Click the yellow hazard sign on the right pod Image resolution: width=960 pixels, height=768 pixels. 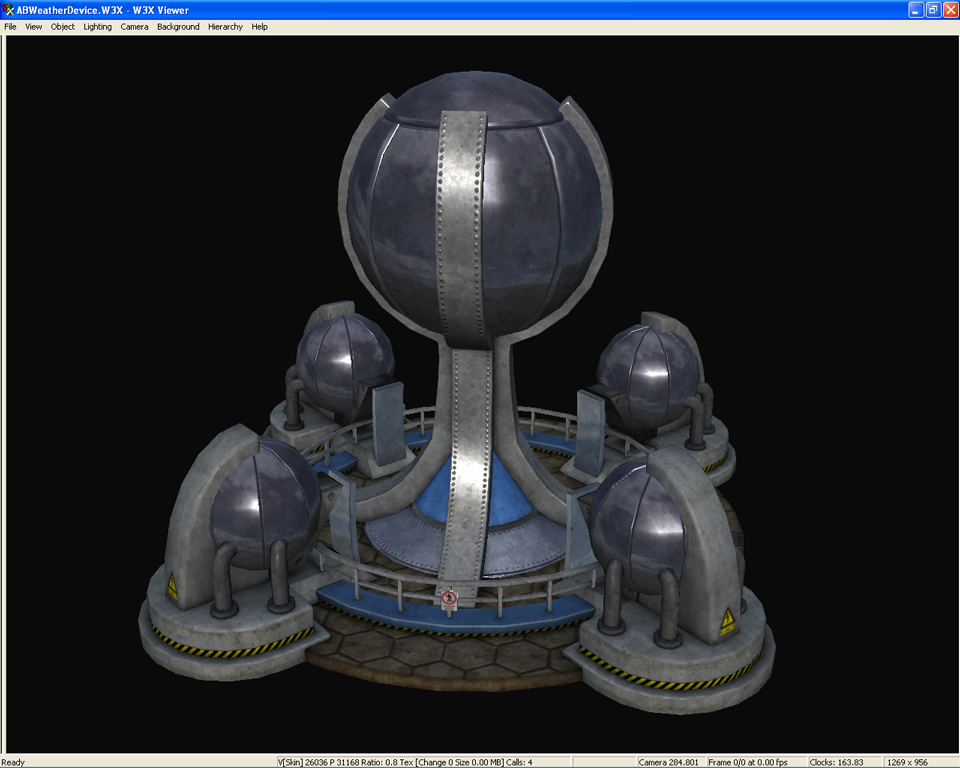click(726, 624)
